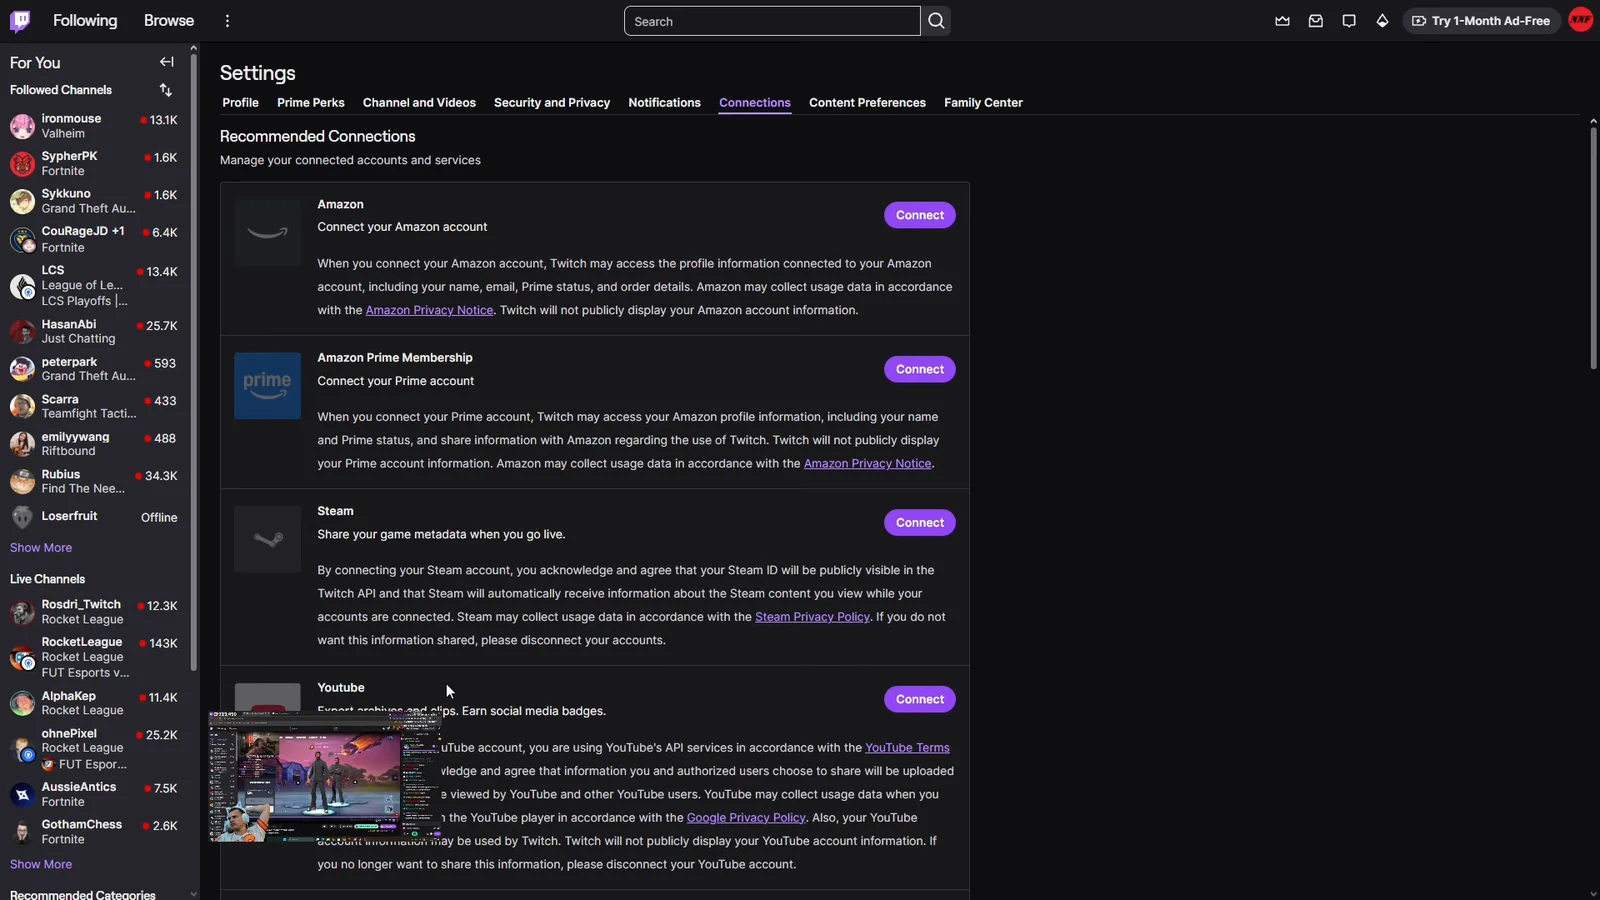Open CouRageJD channel avatar
This screenshot has width=1600, height=900.
coord(22,240)
